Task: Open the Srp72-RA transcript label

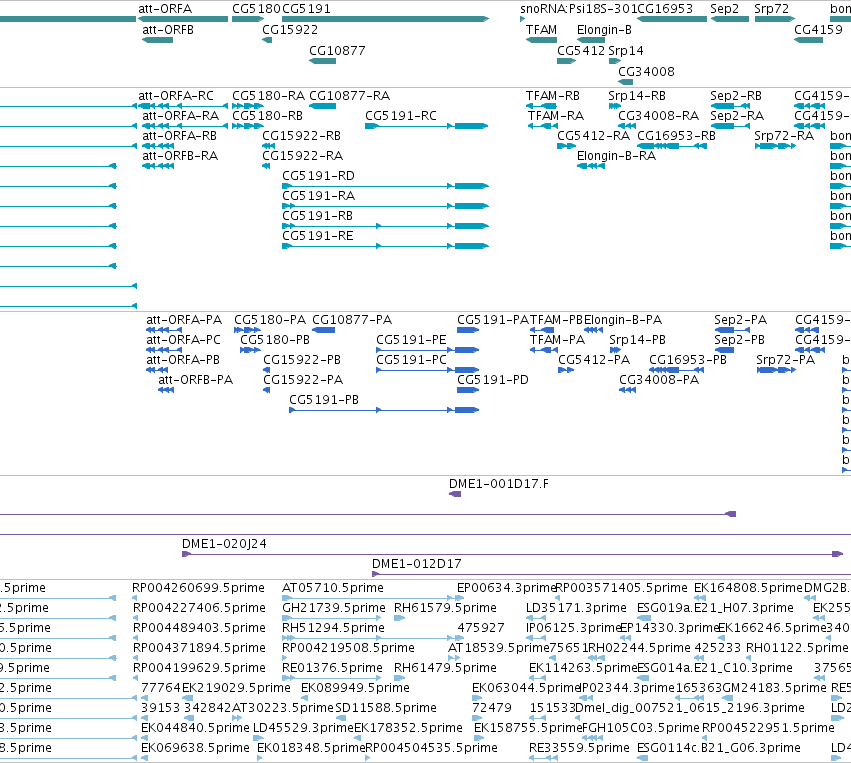Action: pos(784,136)
